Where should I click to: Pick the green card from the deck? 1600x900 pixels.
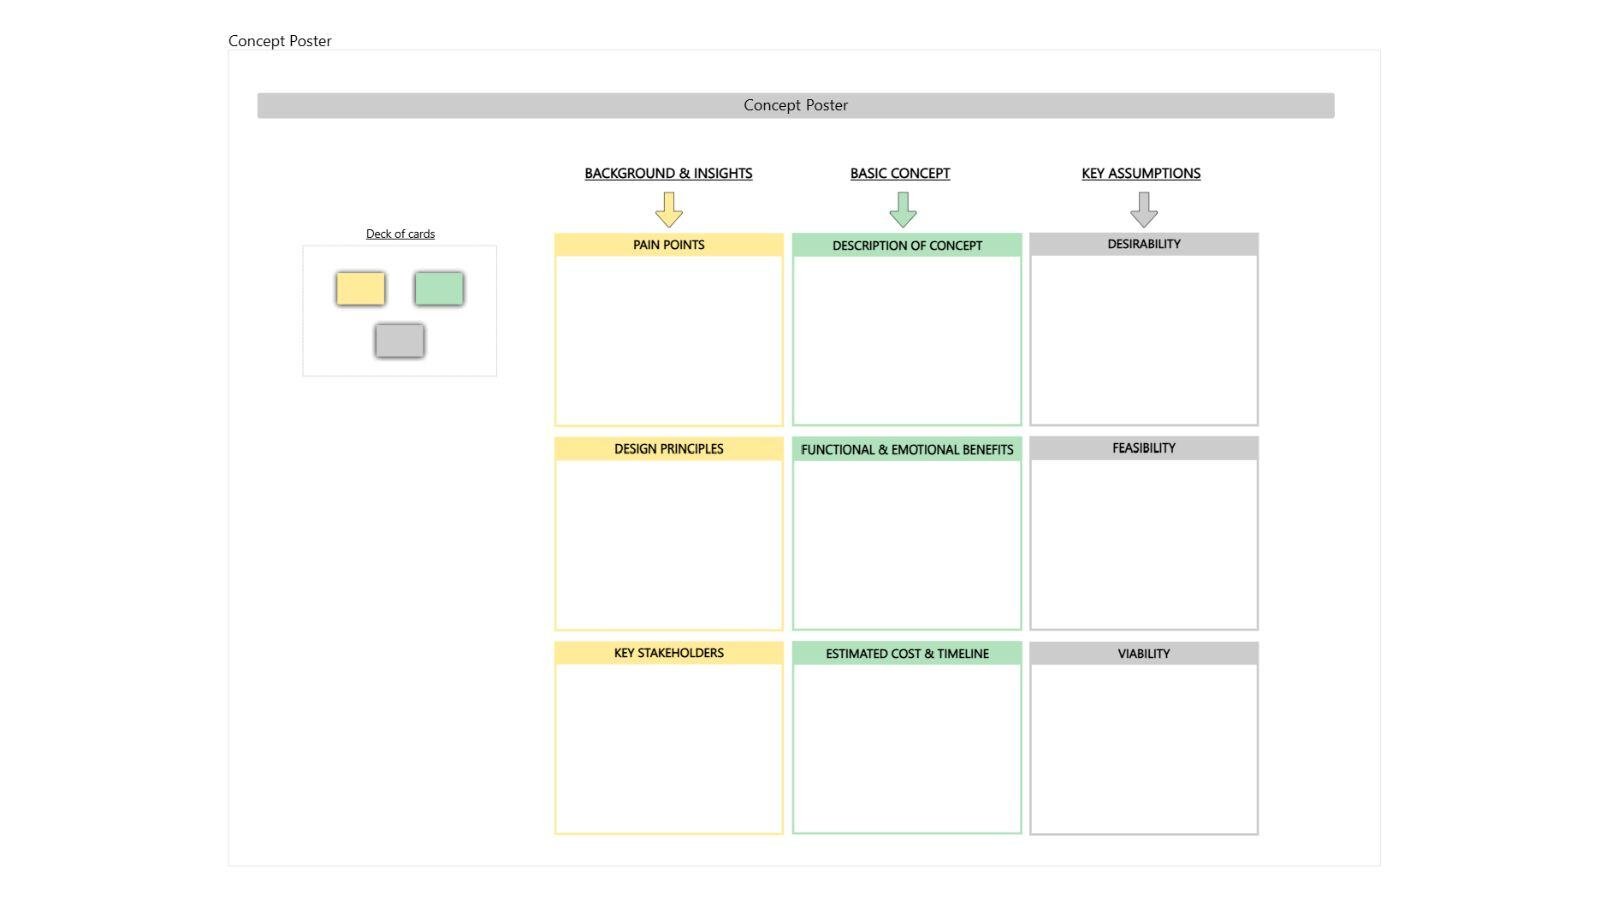[x=439, y=289]
